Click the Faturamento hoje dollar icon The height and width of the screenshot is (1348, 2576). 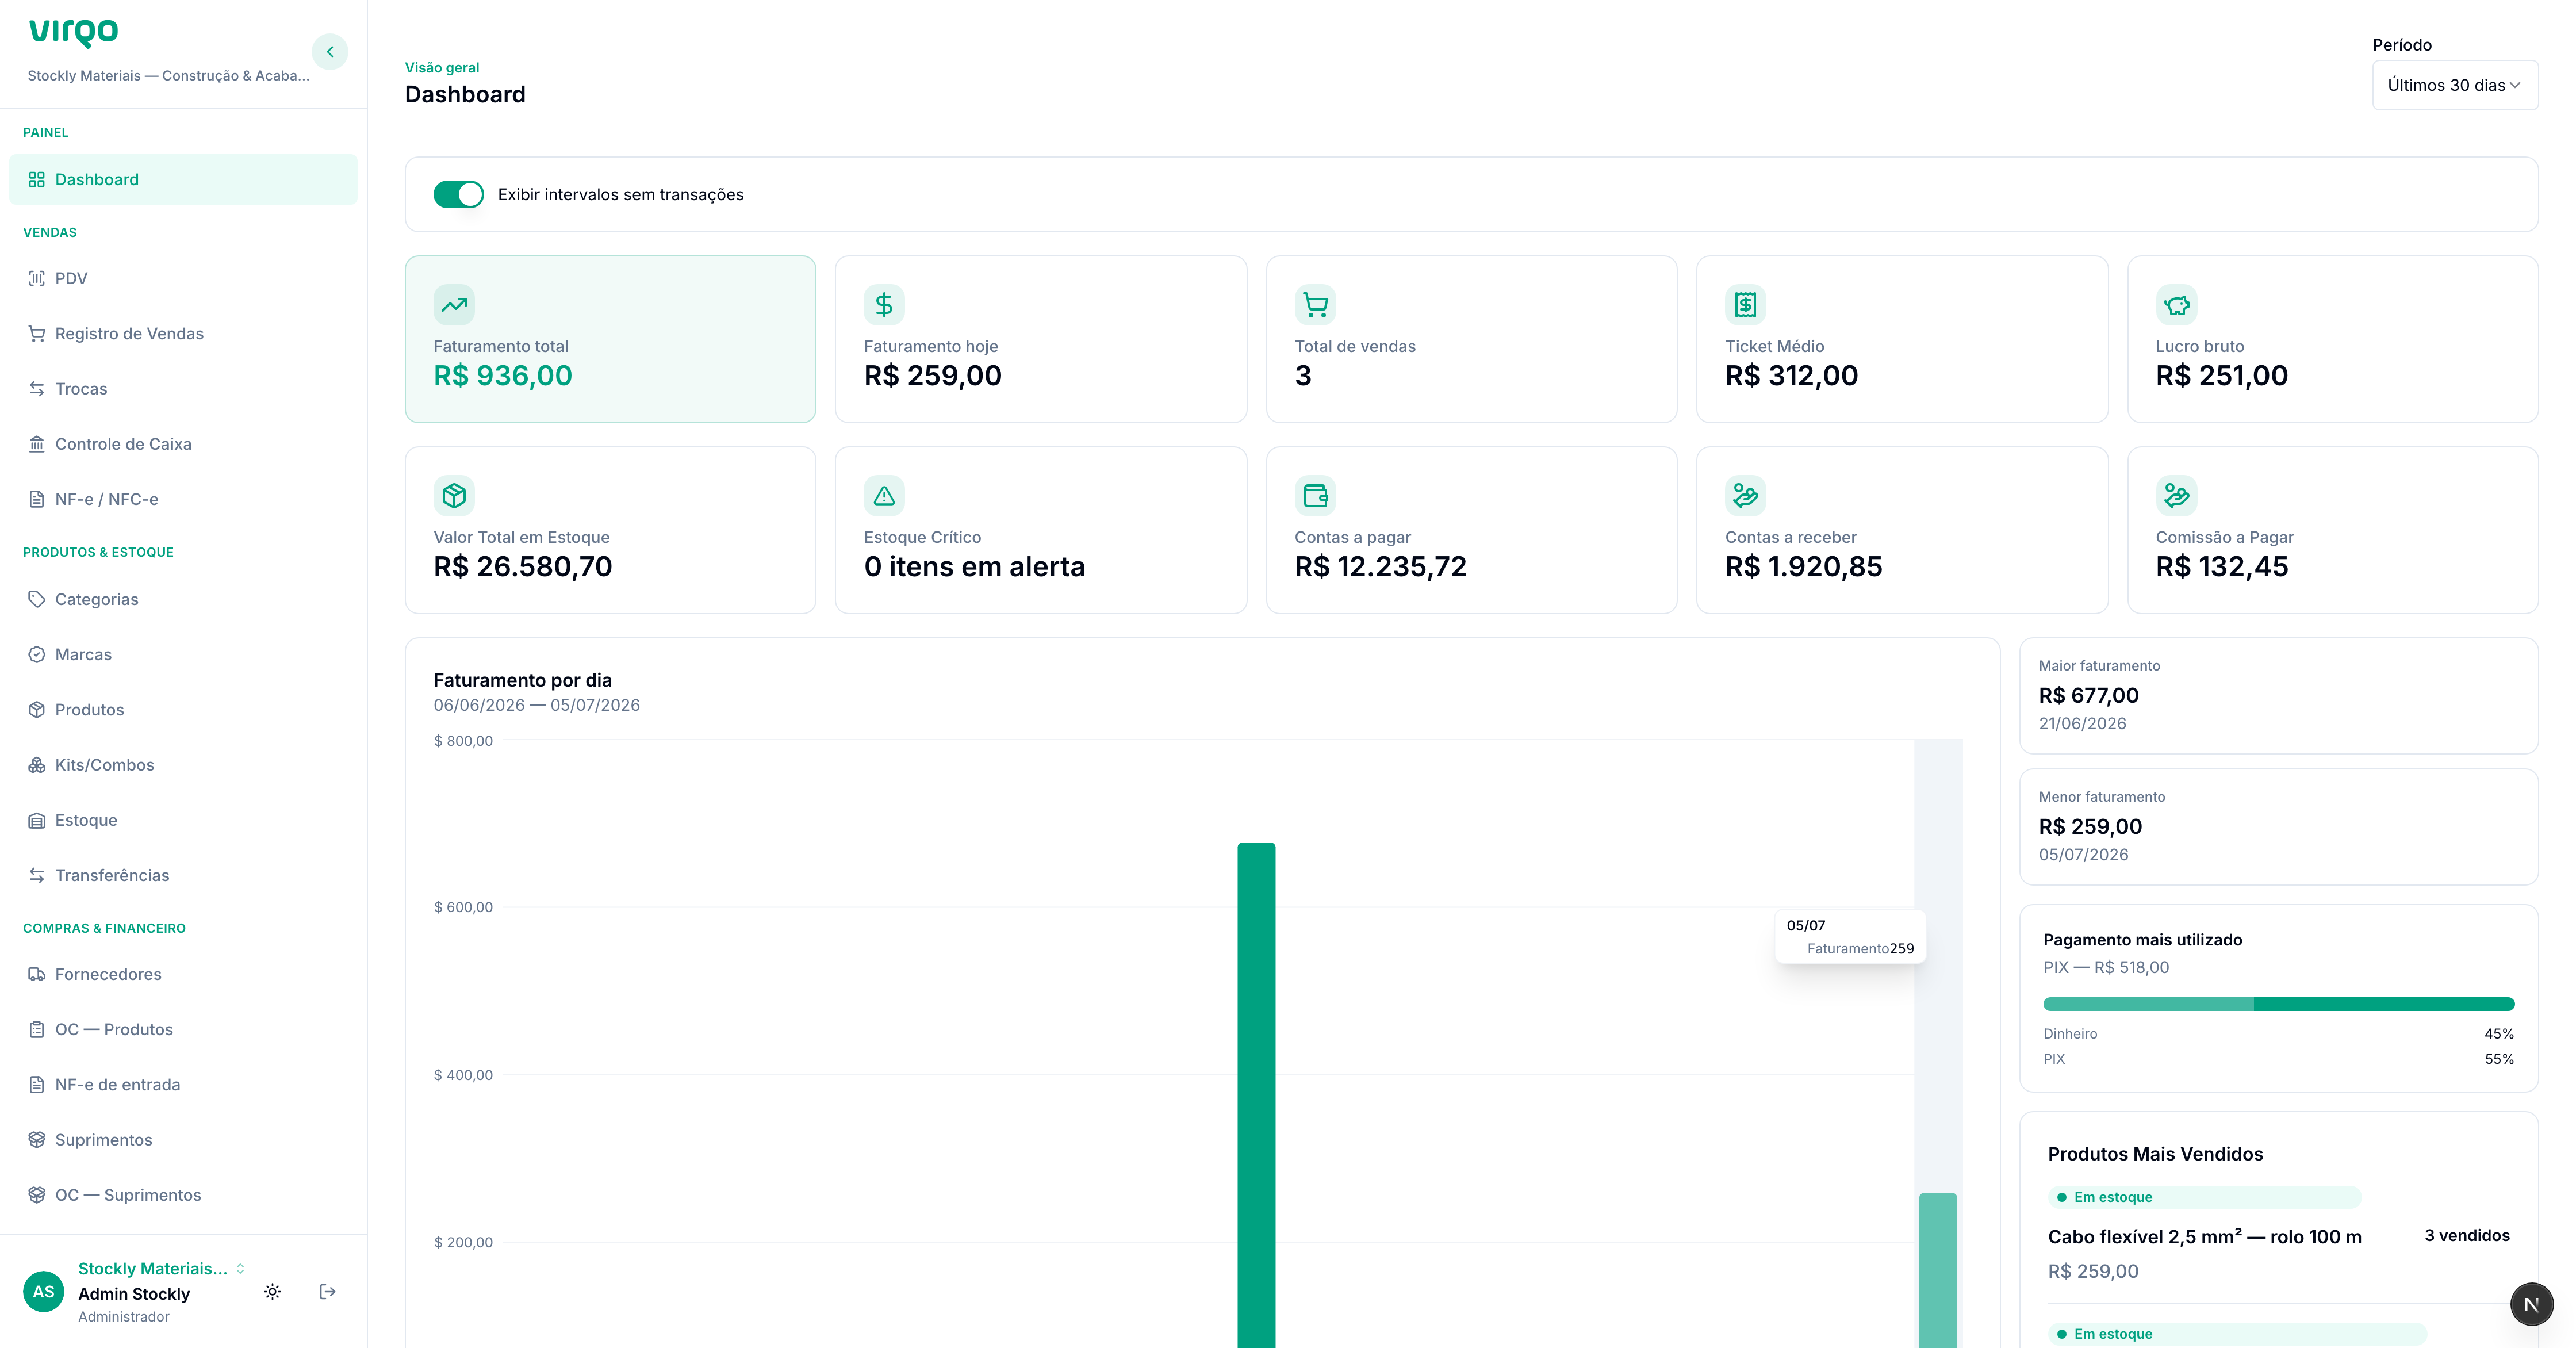point(884,305)
